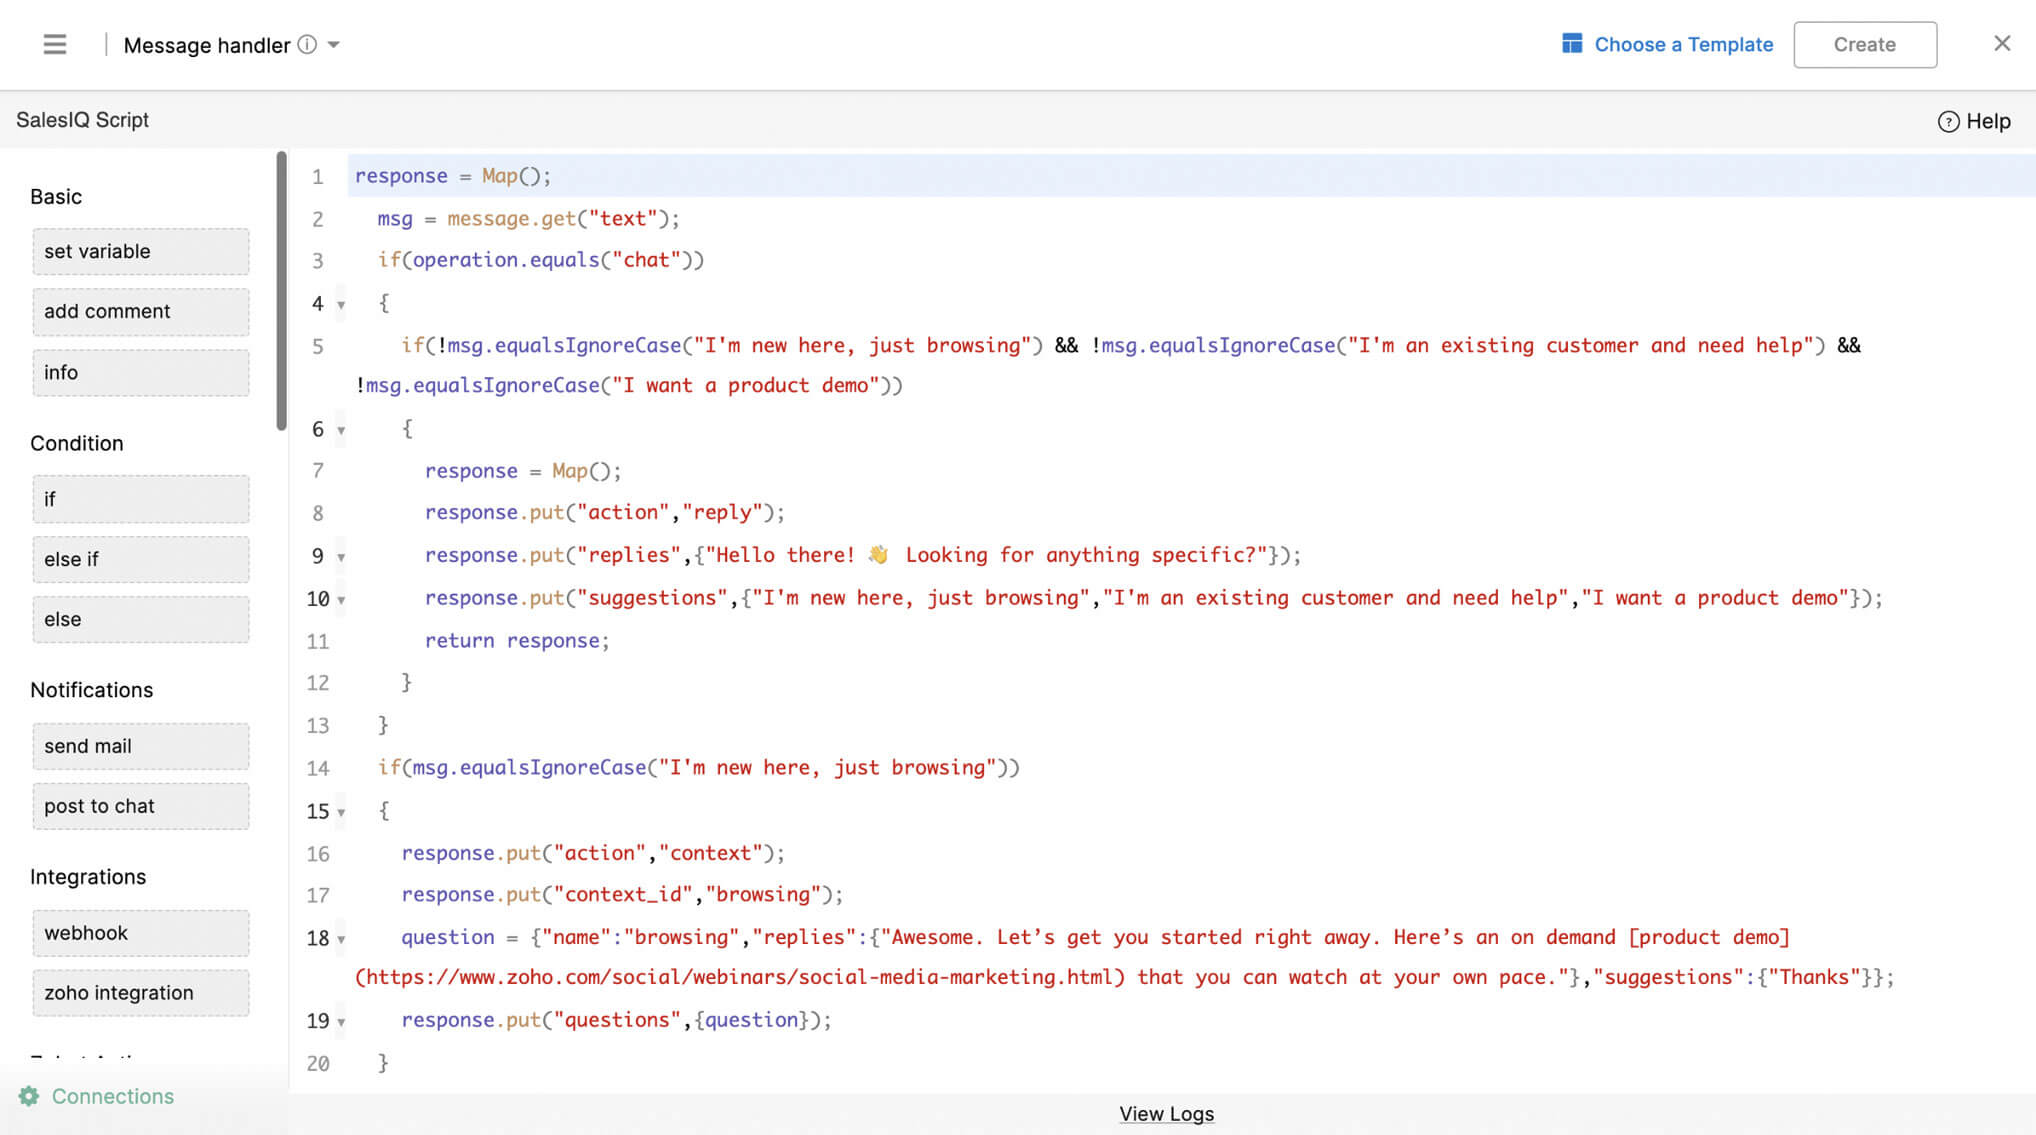Click the info icon beside Message handler

pyautogui.click(x=308, y=44)
